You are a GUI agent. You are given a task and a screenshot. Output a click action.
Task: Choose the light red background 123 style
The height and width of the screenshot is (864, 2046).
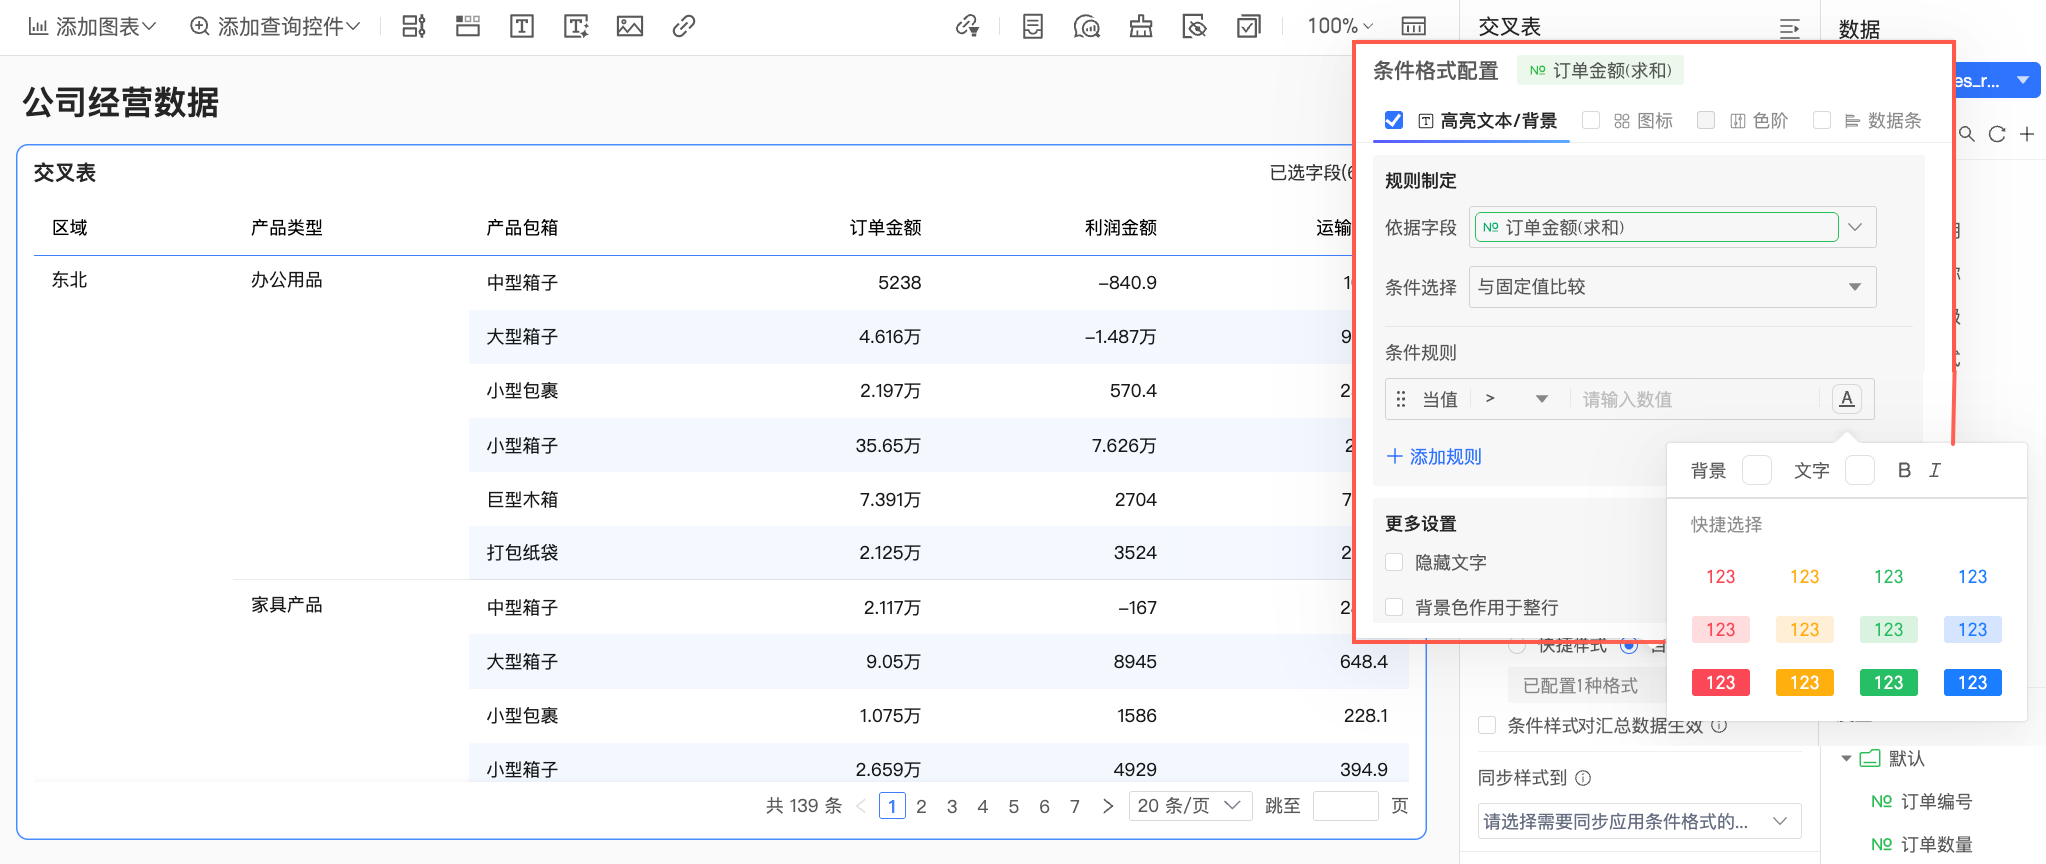pyautogui.click(x=1721, y=630)
